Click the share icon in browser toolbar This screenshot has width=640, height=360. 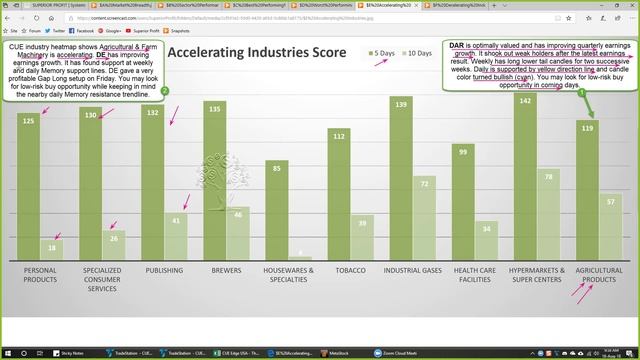click(618, 18)
